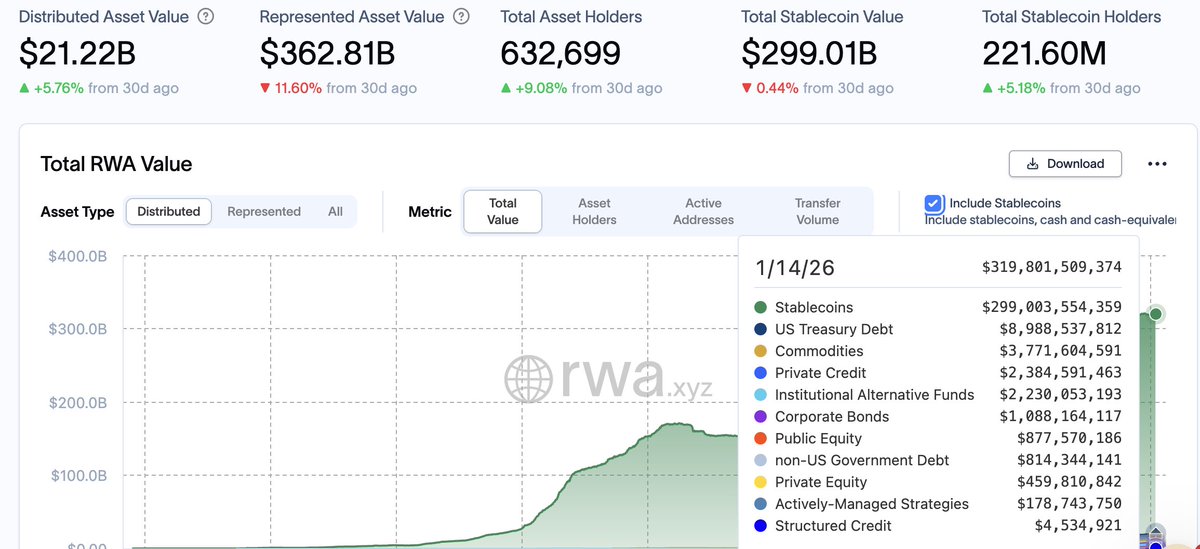Switch metric to Transfer Volume

[818, 211]
